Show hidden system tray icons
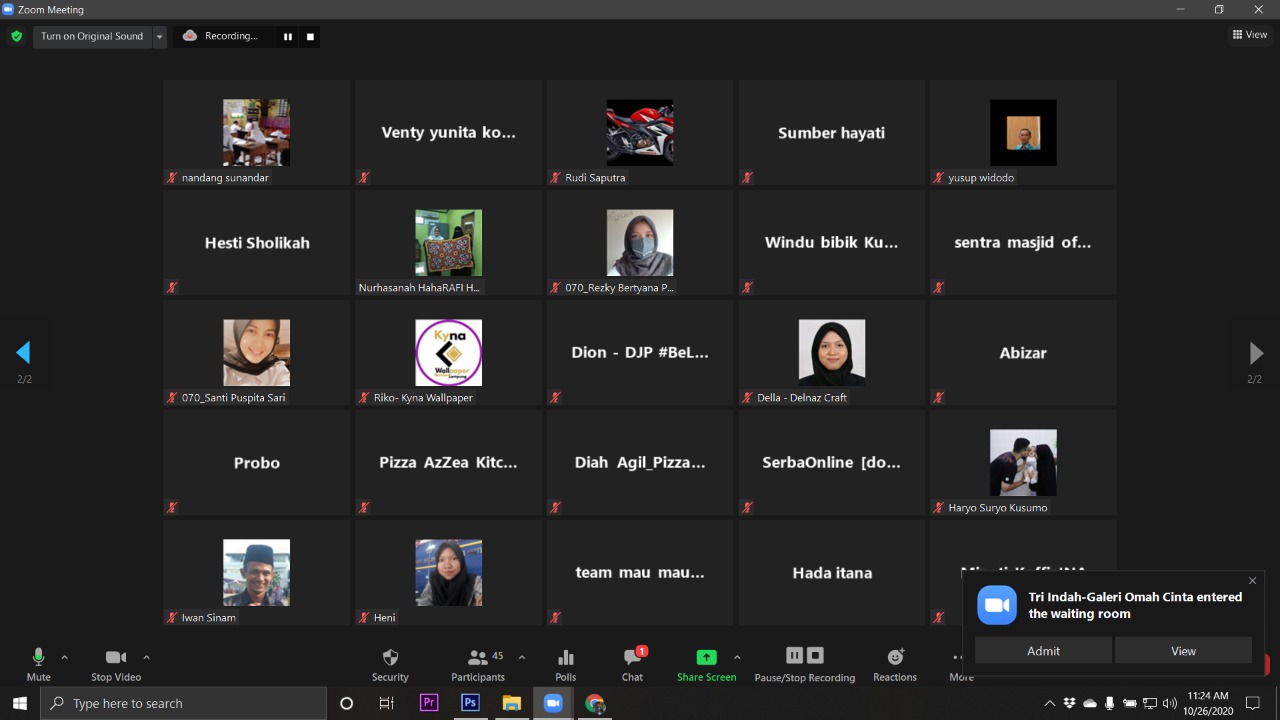The width and height of the screenshot is (1280, 720). 1049,703
